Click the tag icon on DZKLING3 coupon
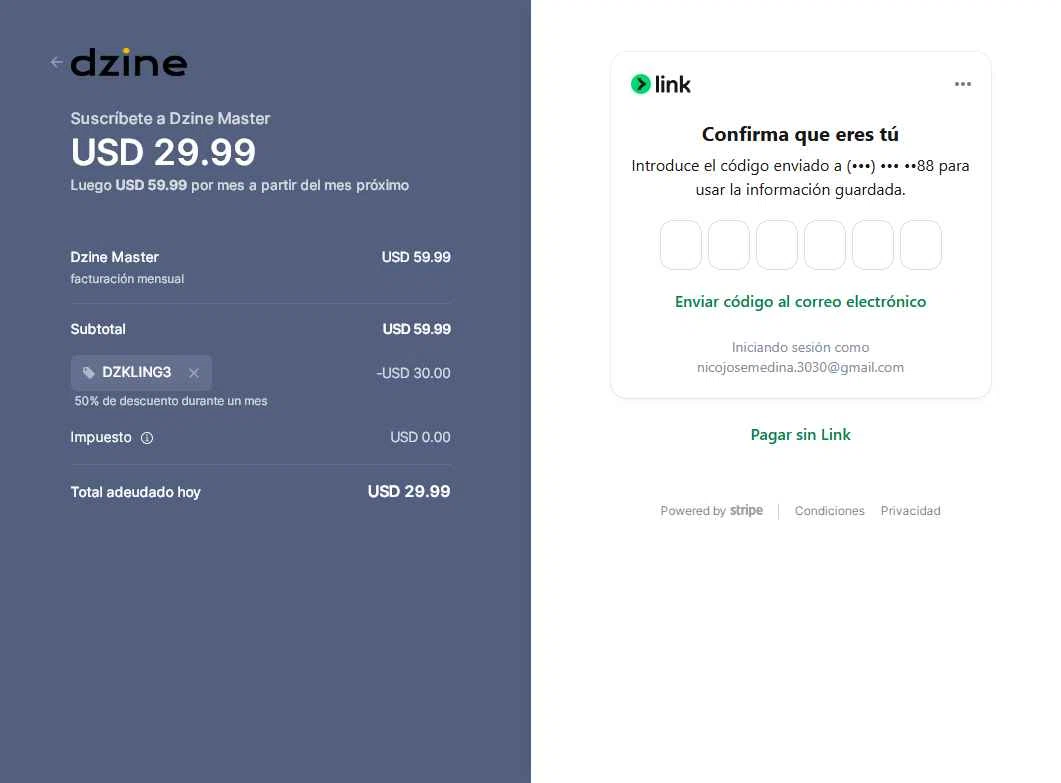The image size is (1061, 783). tap(89, 373)
